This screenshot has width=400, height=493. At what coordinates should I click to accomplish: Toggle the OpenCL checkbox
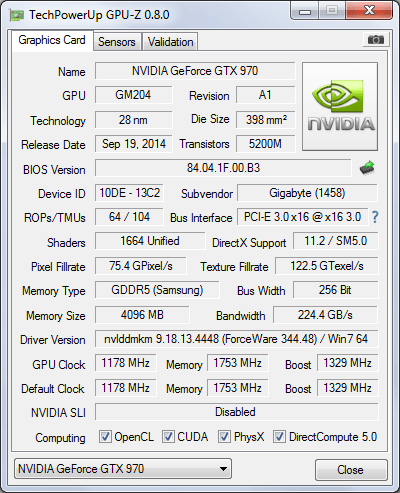pyautogui.click(x=105, y=436)
